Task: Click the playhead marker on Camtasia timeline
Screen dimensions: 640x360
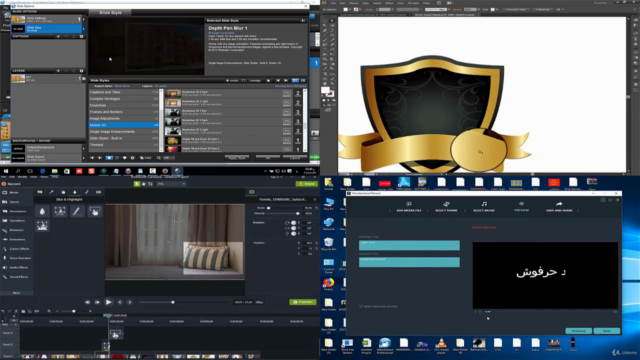Action: point(107,316)
